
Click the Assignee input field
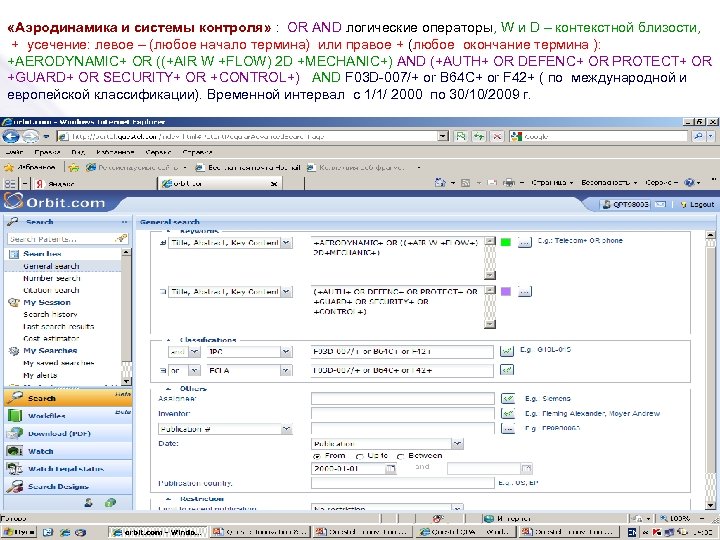pyautogui.click(x=403, y=399)
